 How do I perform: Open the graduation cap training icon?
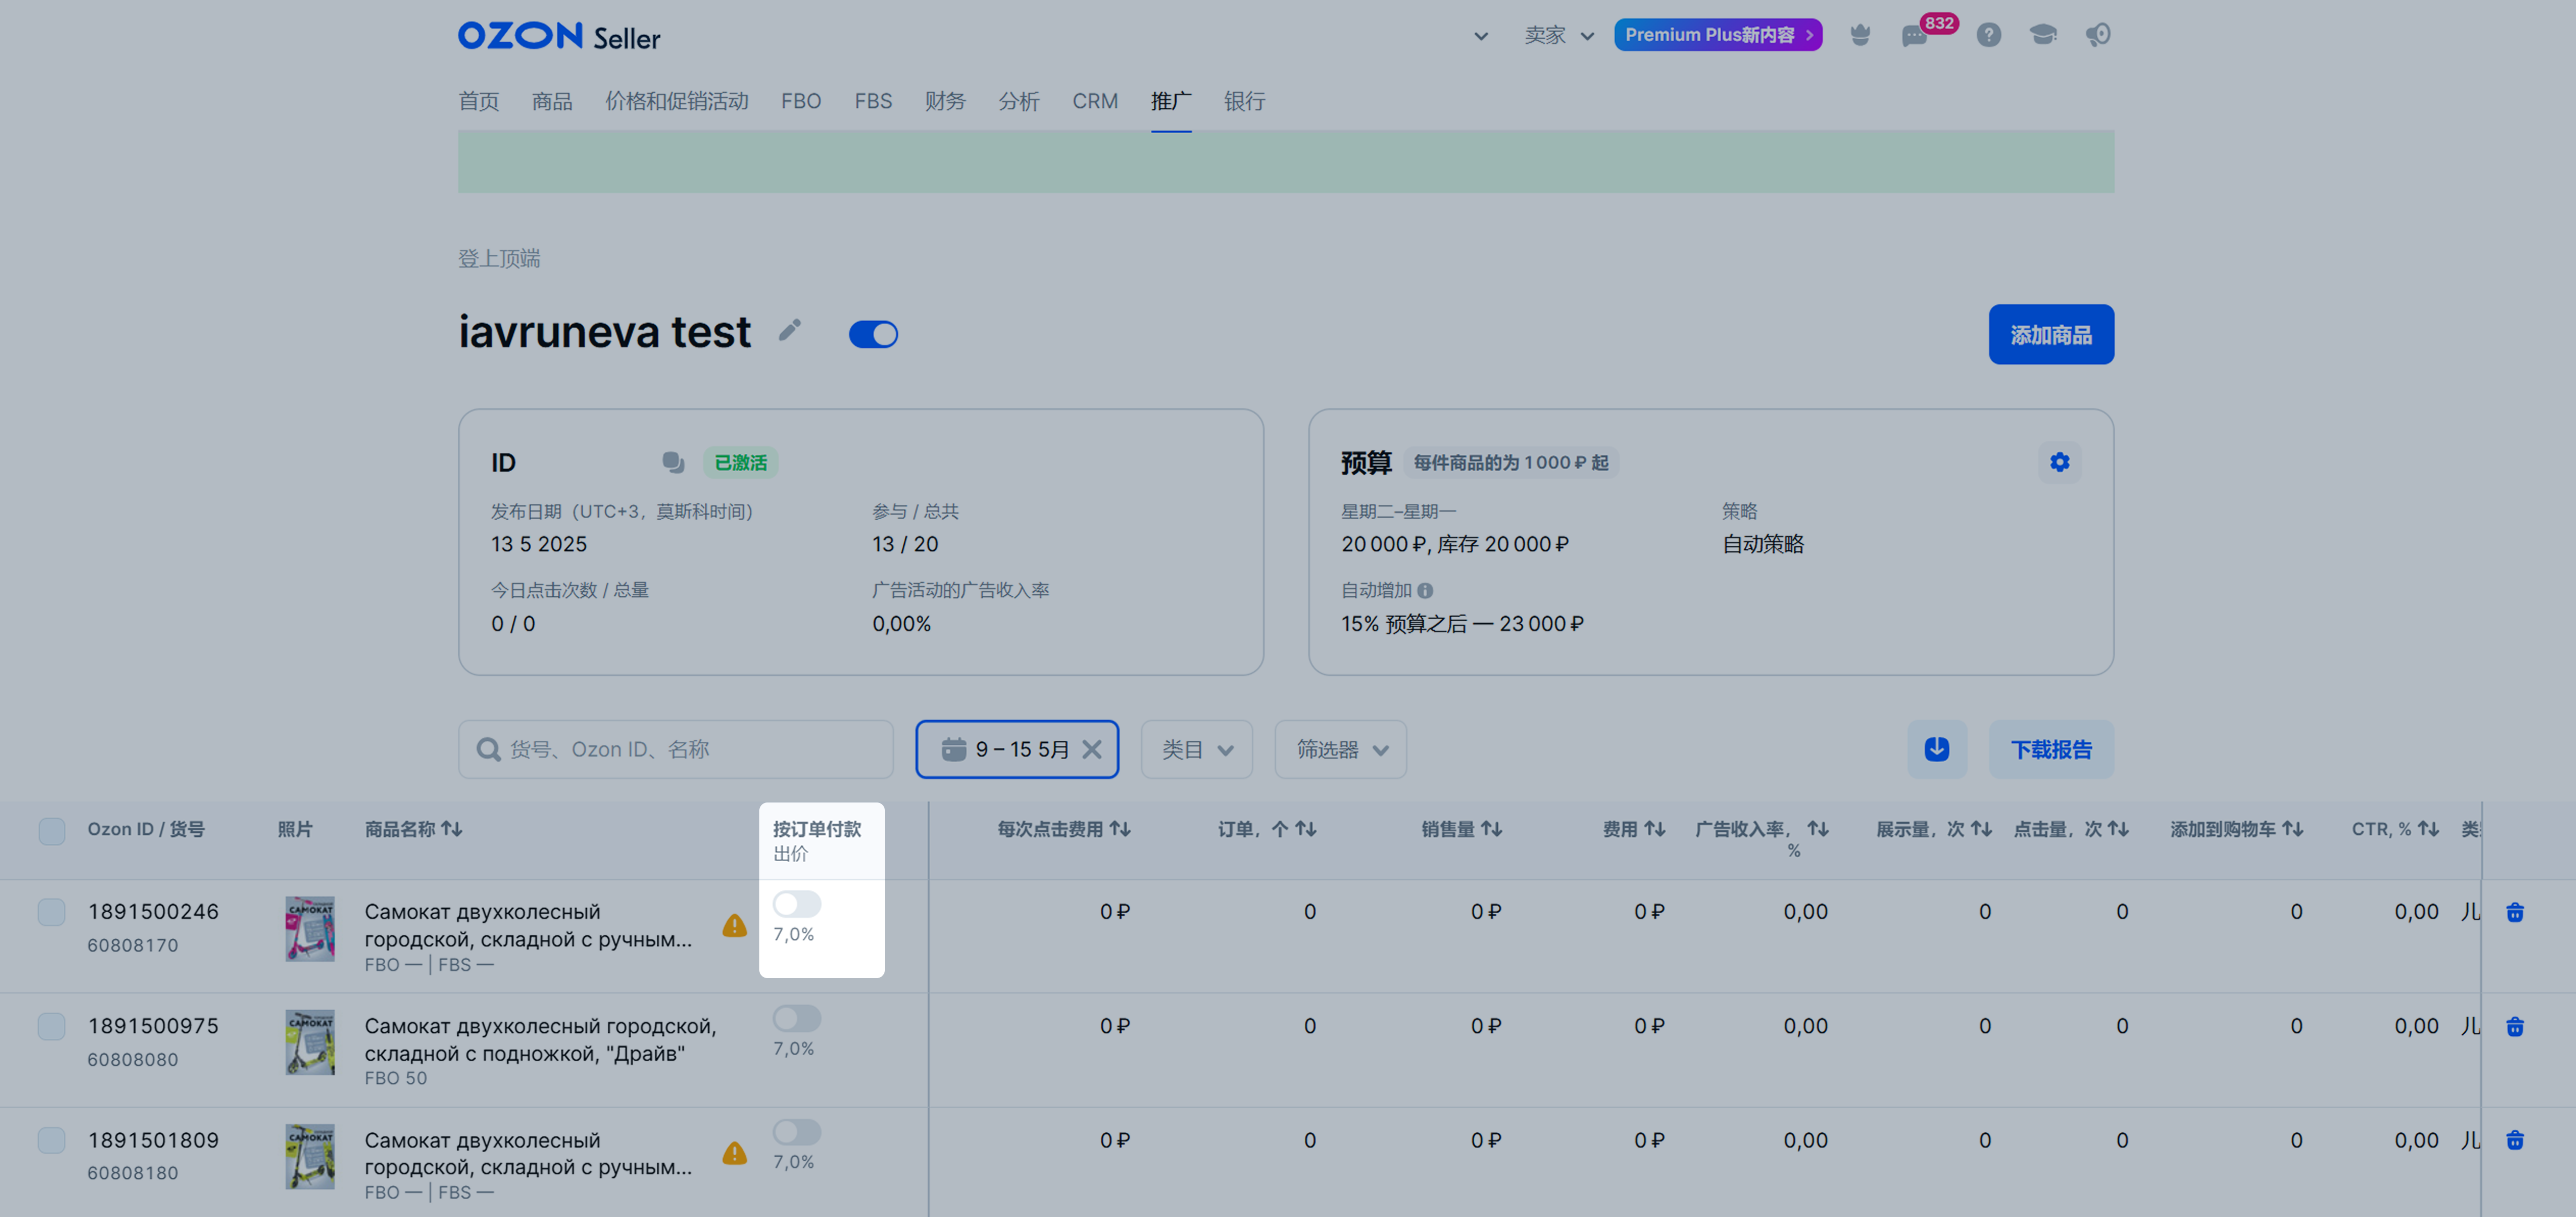pyautogui.click(x=2042, y=35)
